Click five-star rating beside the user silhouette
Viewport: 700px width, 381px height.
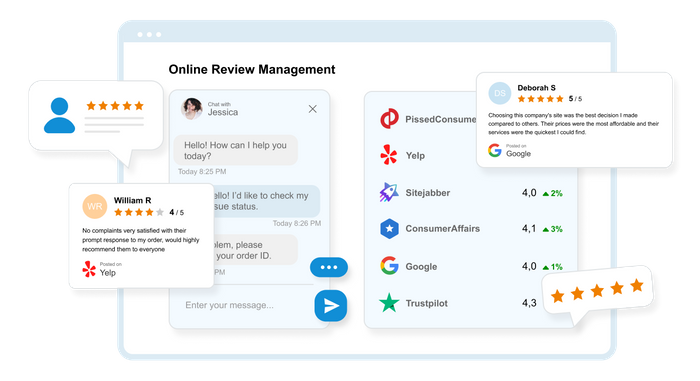tap(115, 106)
